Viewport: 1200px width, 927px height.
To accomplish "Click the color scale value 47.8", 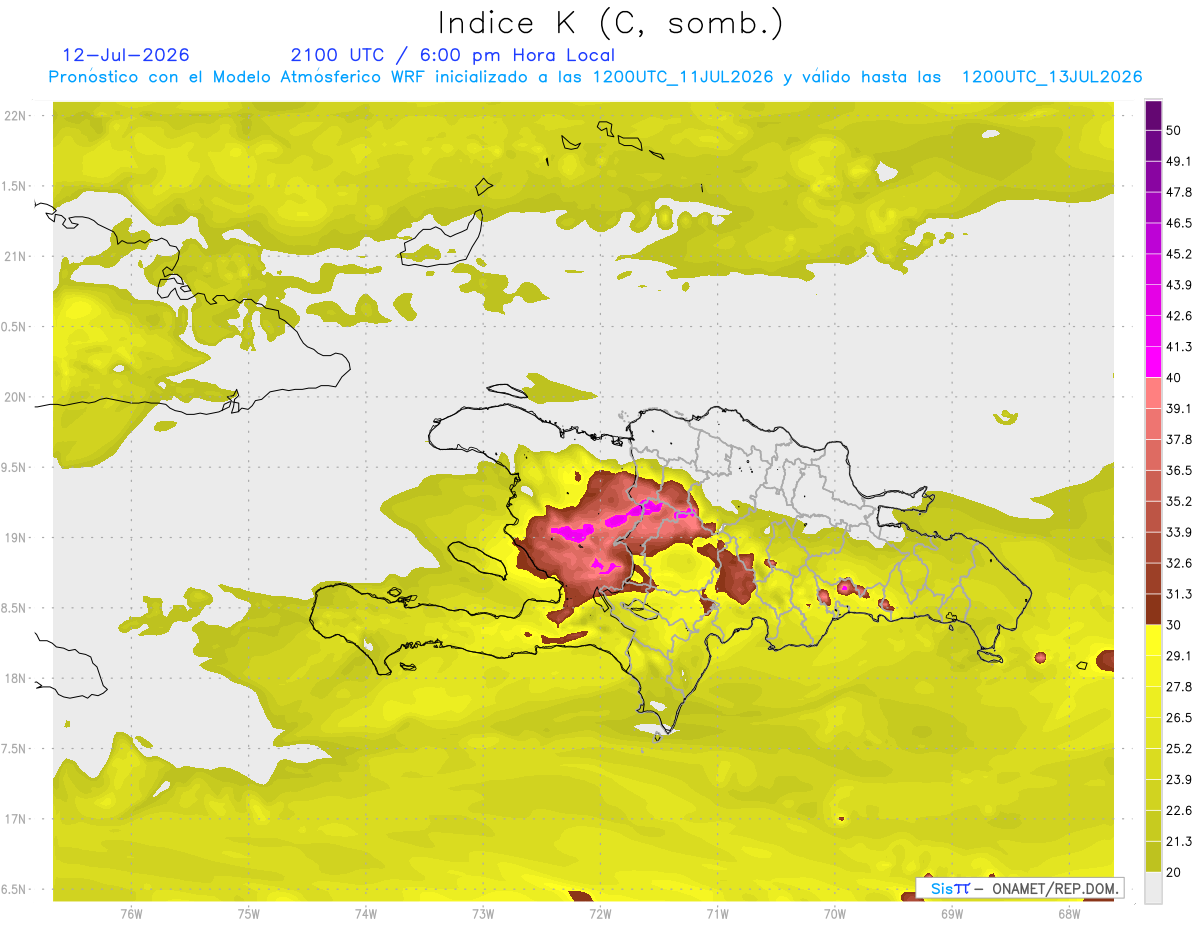I will pos(1178,192).
